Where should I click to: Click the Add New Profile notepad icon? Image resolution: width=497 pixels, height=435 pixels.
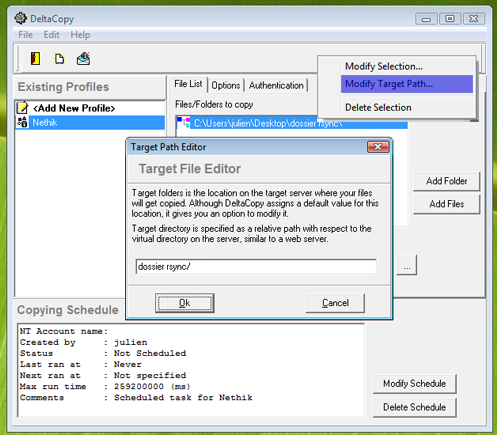tap(23, 108)
